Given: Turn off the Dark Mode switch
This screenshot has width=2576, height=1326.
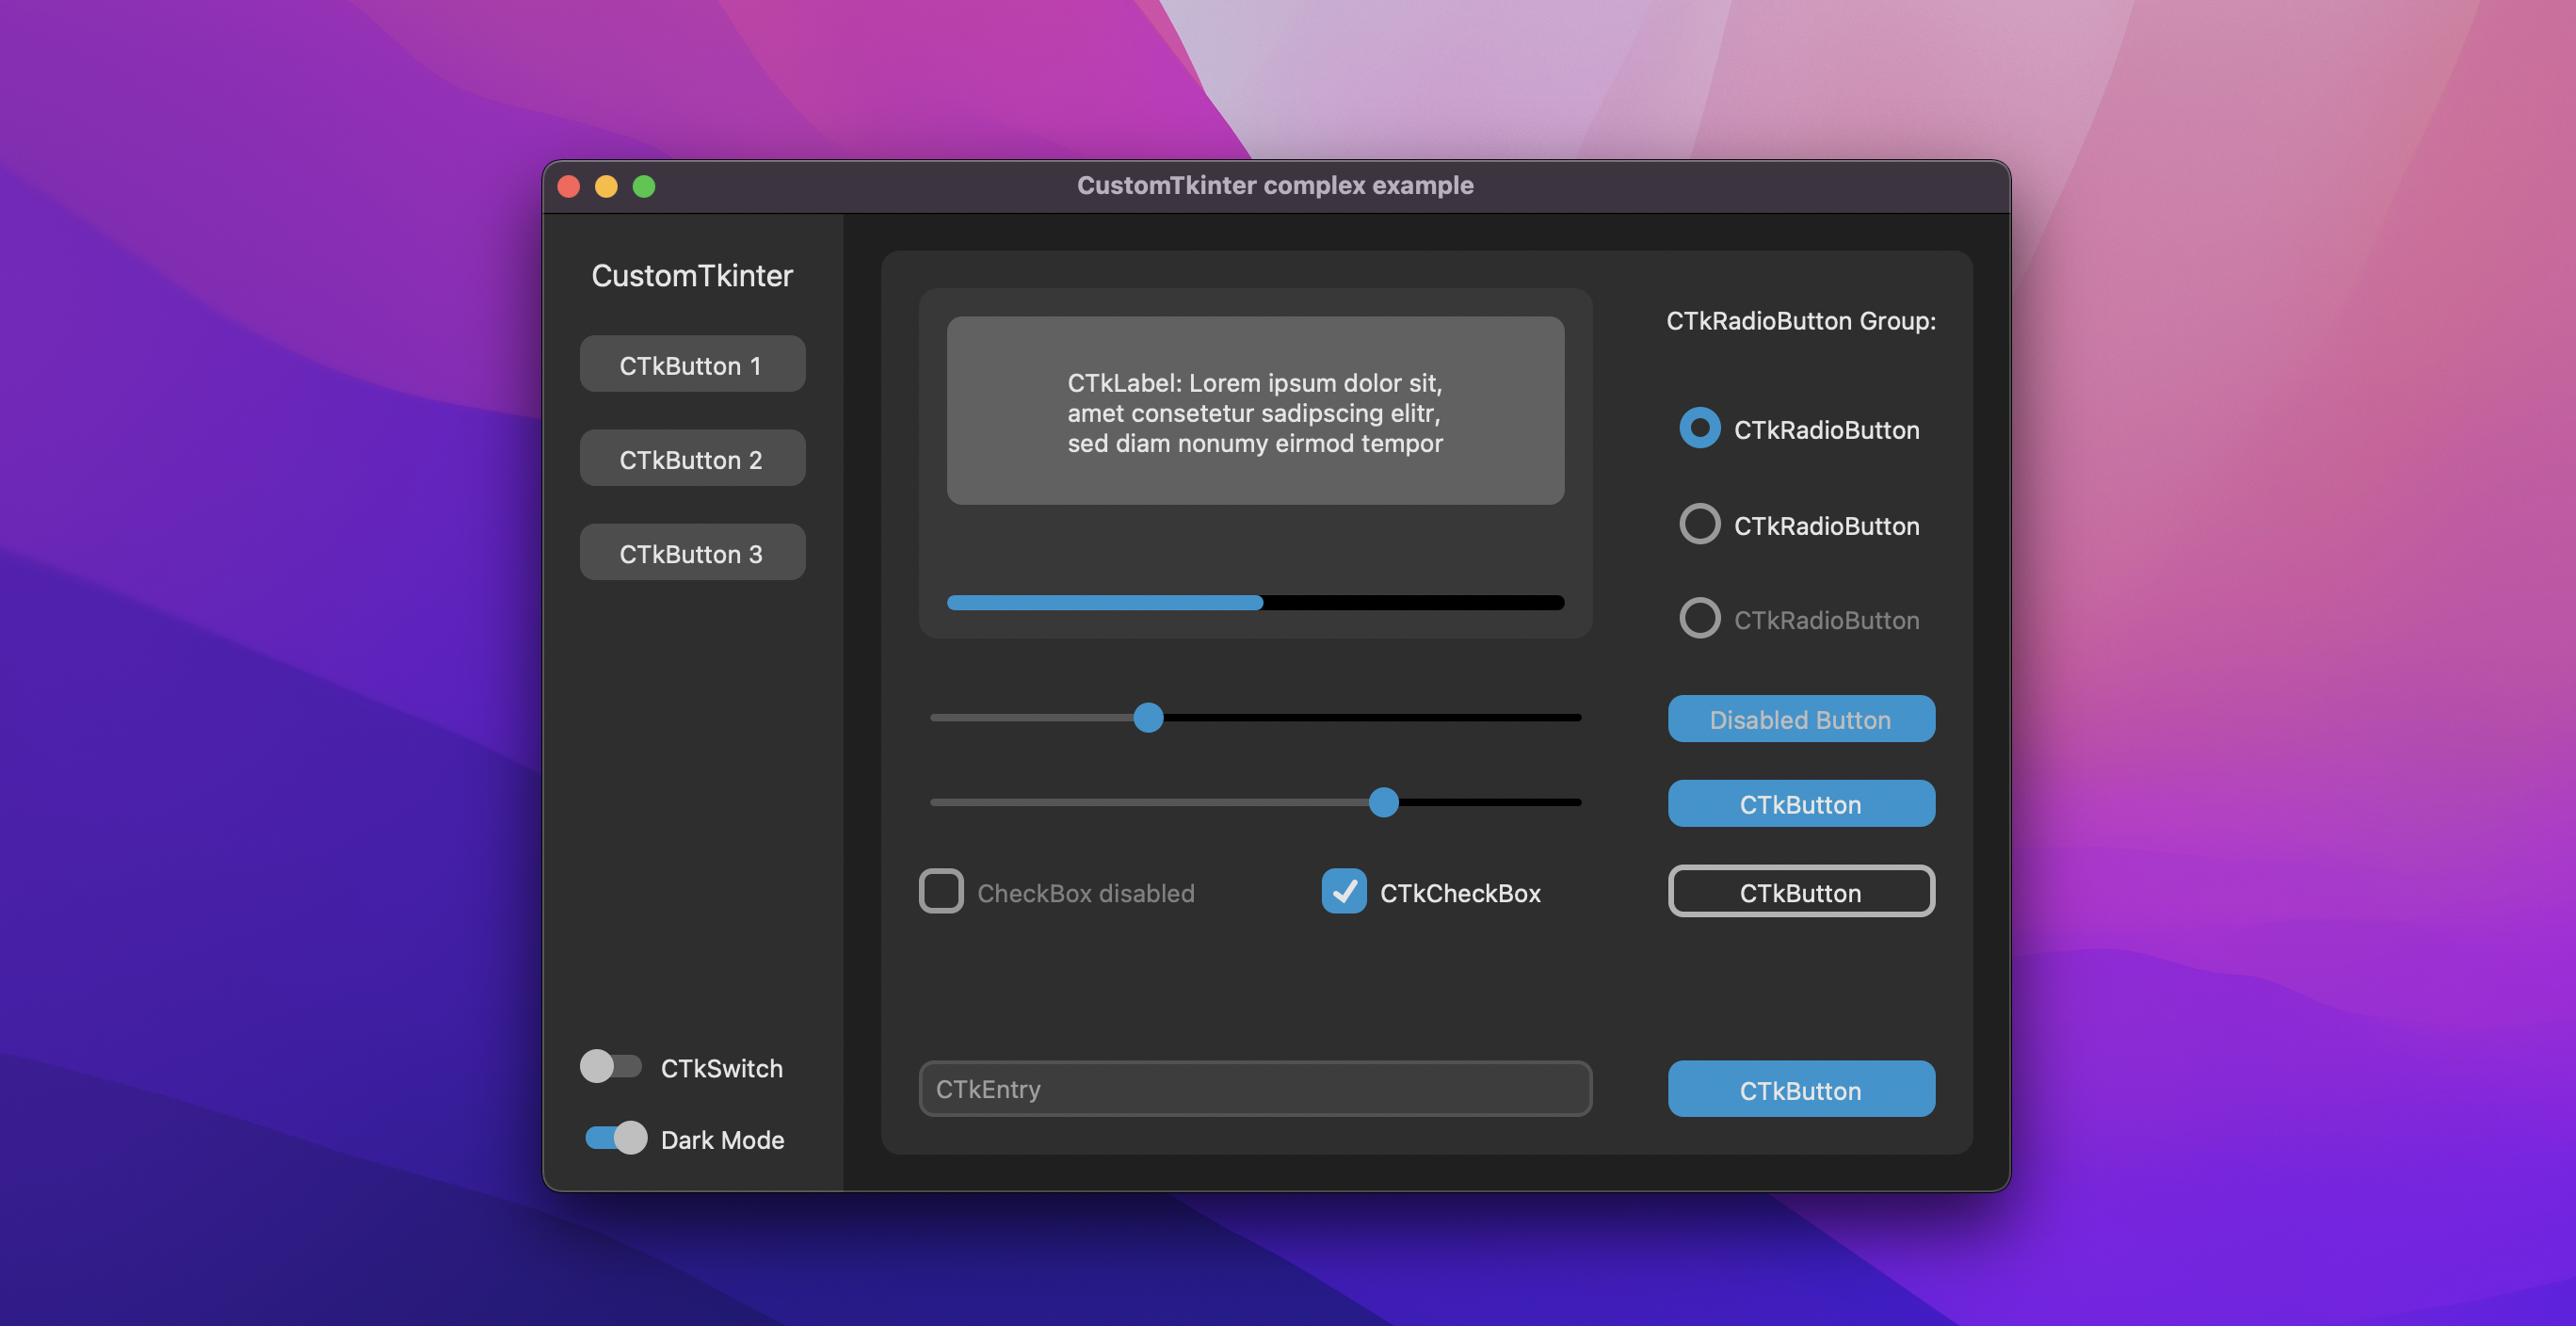Looking at the screenshot, I should (x=616, y=1138).
